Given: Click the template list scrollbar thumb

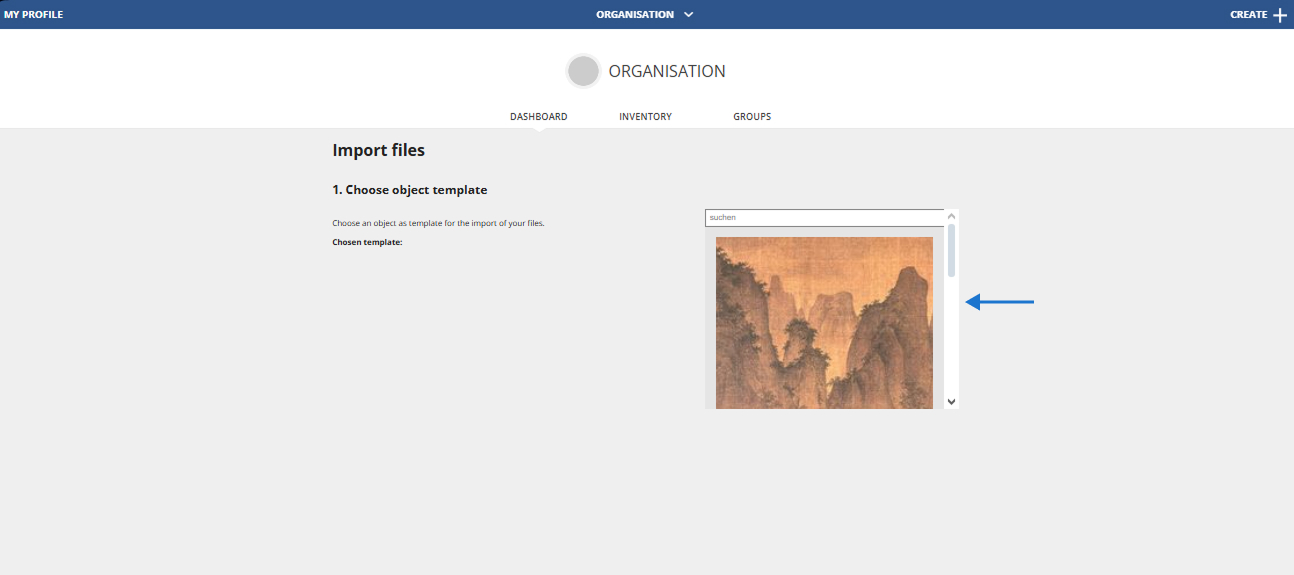Looking at the screenshot, I should [x=951, y=250].
